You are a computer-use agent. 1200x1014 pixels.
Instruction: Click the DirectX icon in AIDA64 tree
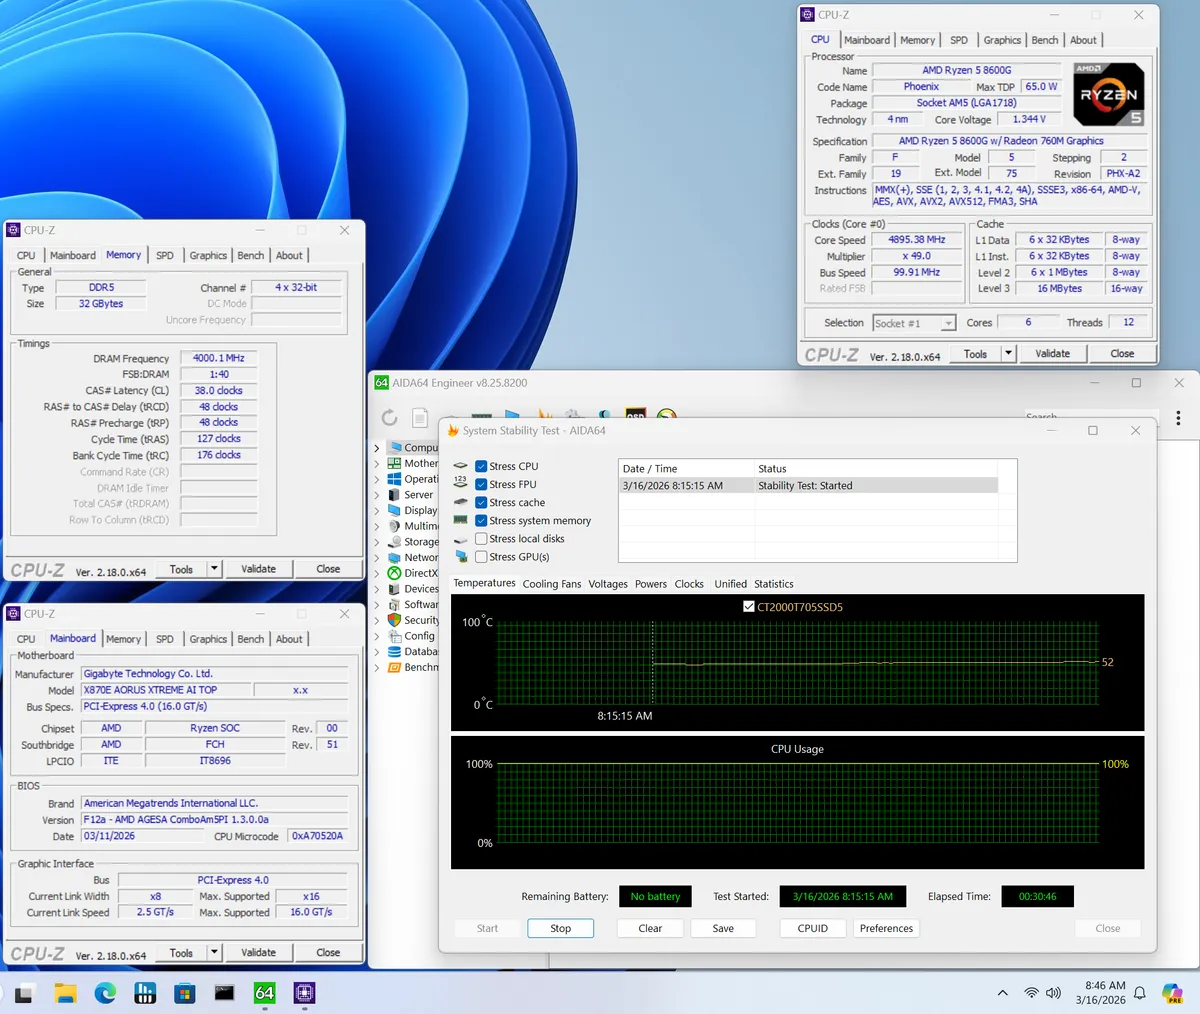click(x=394, y=573)
